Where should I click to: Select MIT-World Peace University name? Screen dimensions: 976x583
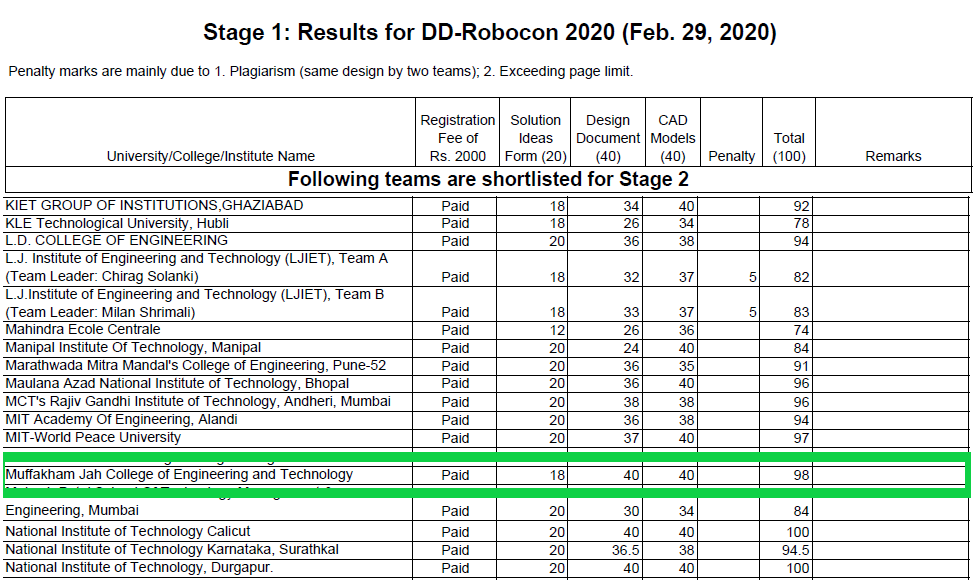click(93, 437)
